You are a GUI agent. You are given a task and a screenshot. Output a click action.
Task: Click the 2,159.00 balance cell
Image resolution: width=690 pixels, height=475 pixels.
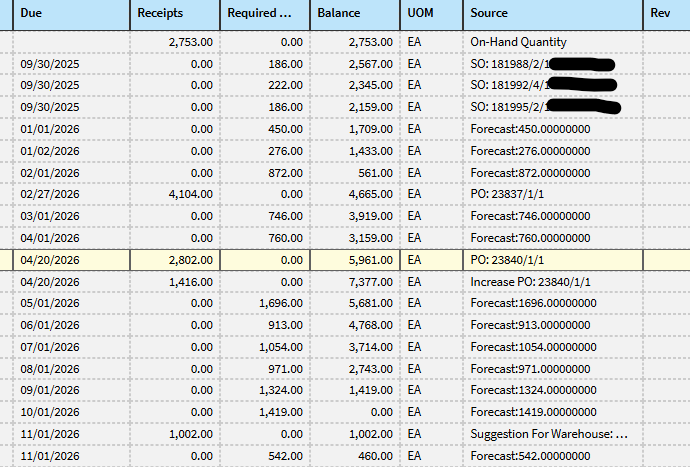pyautogui.click(x=355, y=107)
